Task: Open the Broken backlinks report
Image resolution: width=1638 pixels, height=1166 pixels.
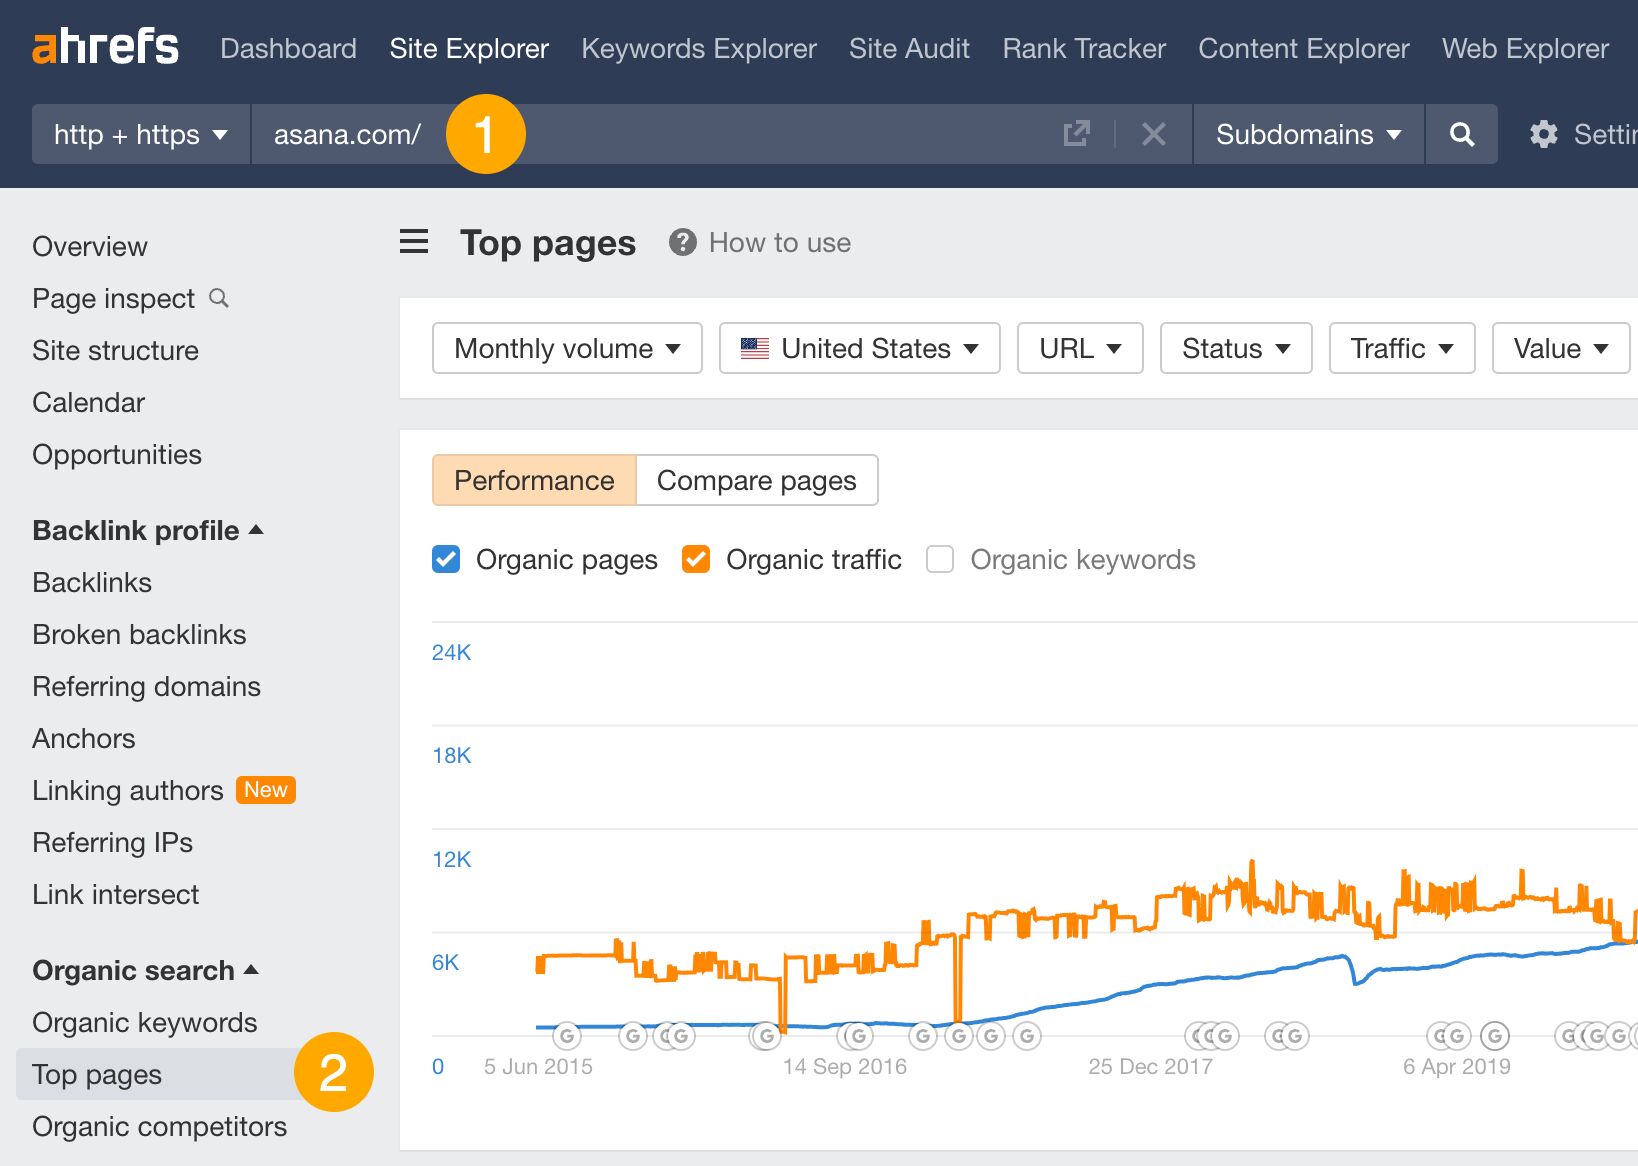Action: tap(139, 634)
